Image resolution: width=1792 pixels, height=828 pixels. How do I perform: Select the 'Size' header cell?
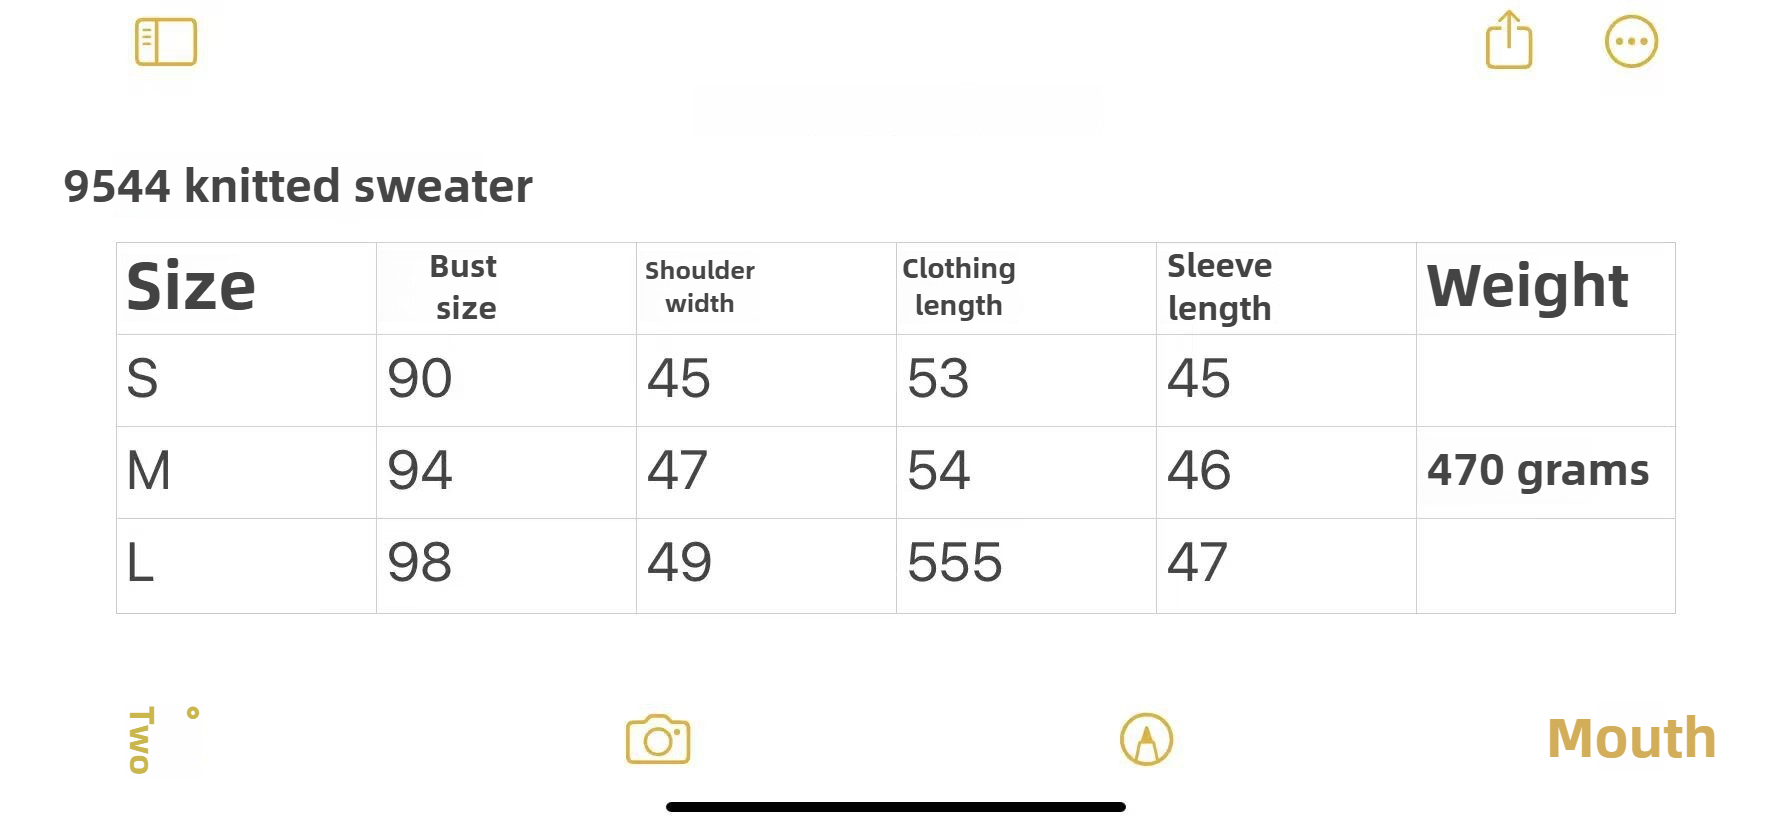tap(246, 288)
